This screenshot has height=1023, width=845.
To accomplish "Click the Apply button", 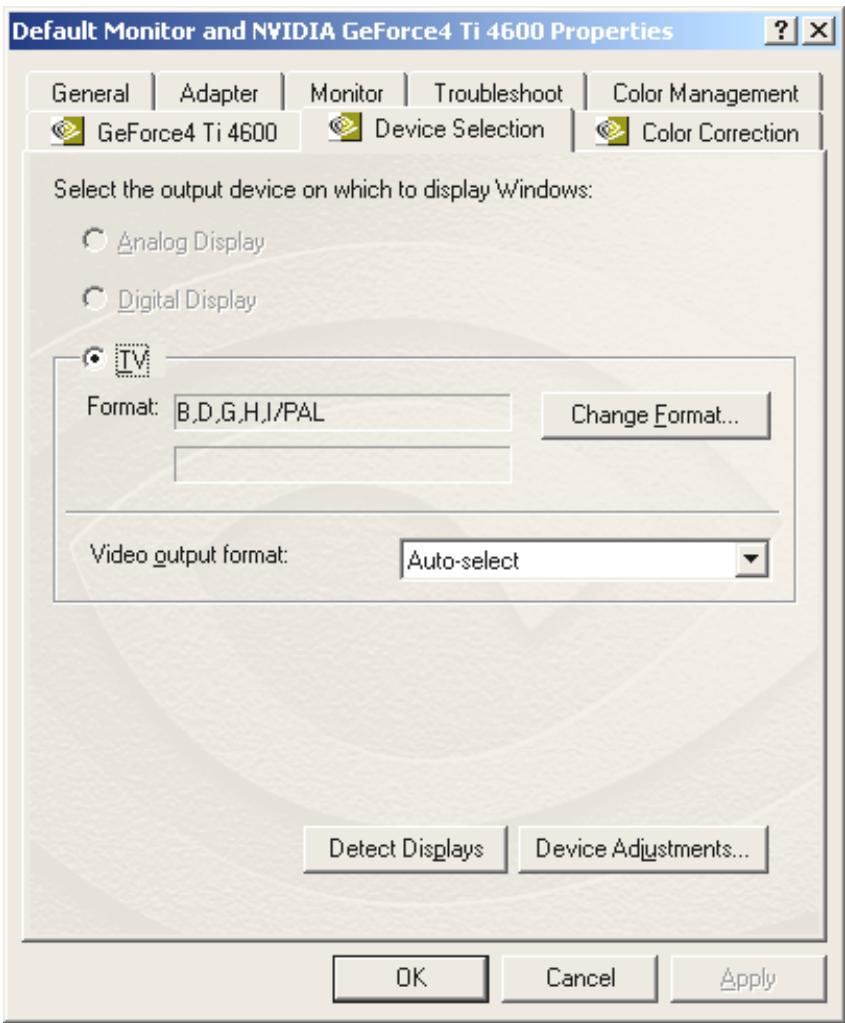I will (748, 978).
